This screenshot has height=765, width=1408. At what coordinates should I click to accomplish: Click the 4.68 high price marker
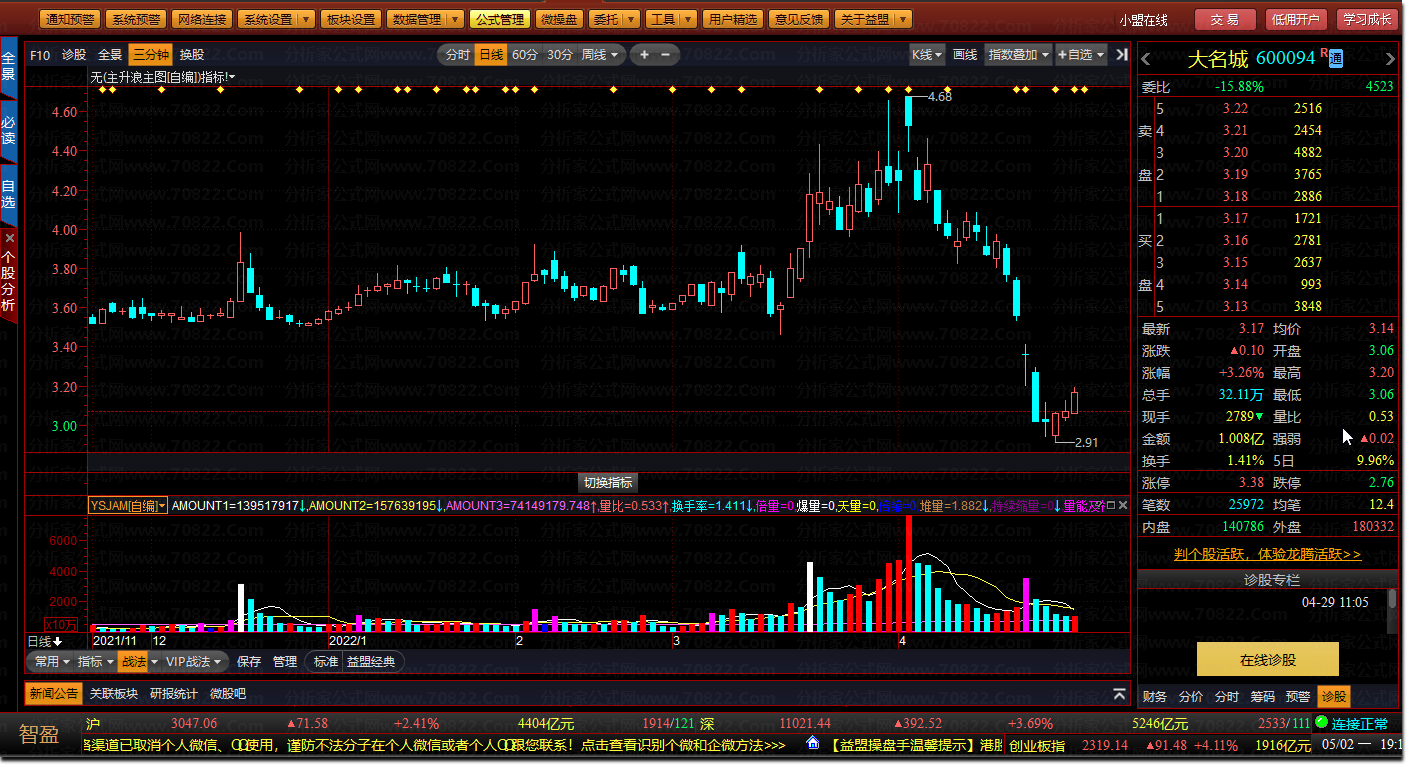tap(940, 97)
